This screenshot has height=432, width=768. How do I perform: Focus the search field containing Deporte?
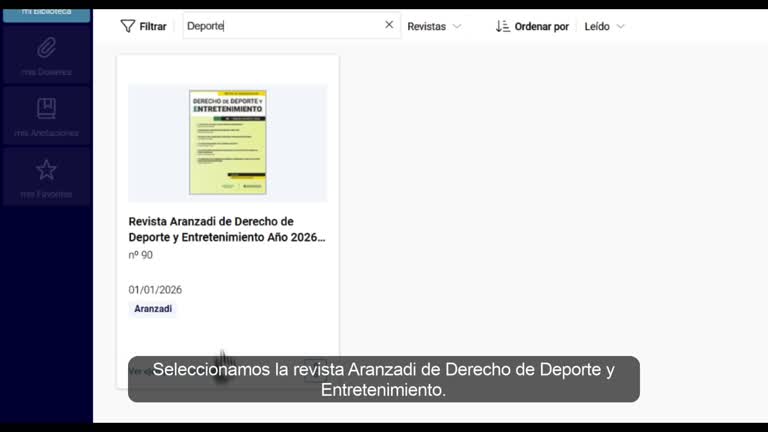click(x=291, y=25)
